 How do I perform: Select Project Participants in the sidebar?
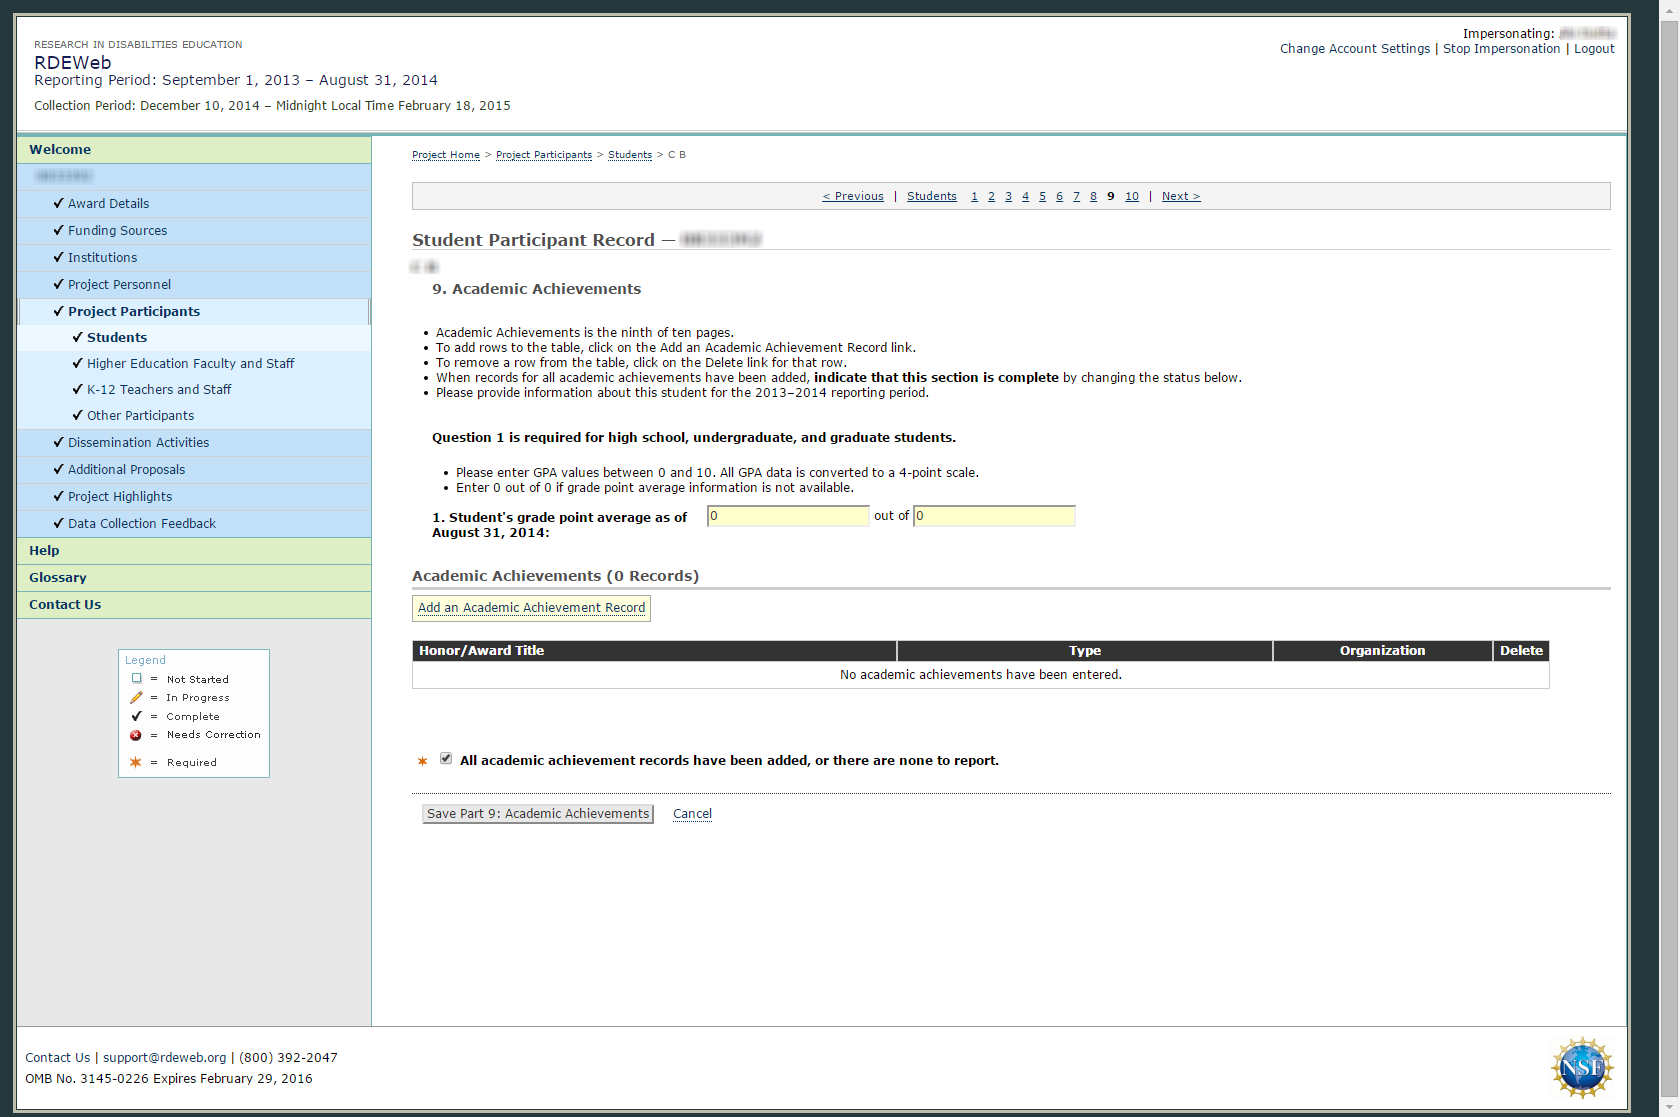pos(134,311)
